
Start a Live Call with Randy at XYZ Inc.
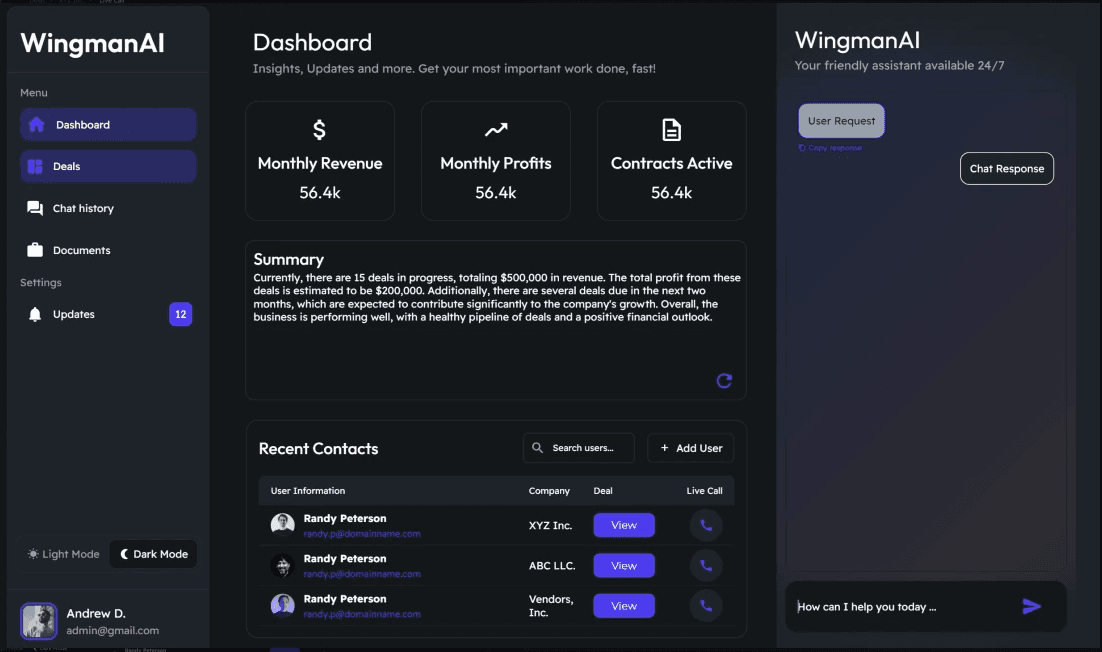coord(706,524)
